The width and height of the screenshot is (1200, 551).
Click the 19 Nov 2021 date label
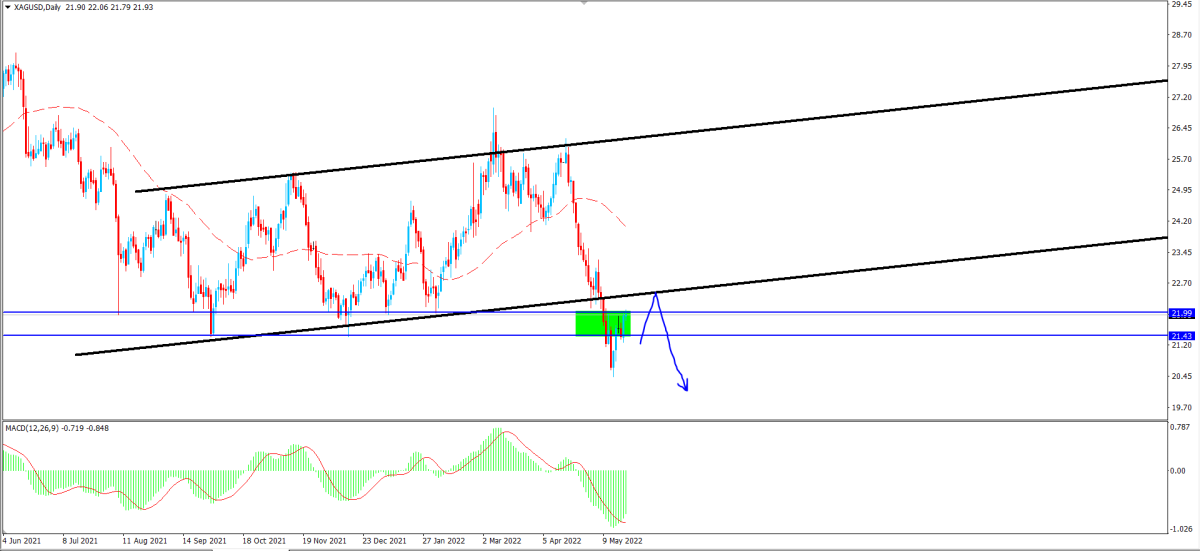[324, 541]
